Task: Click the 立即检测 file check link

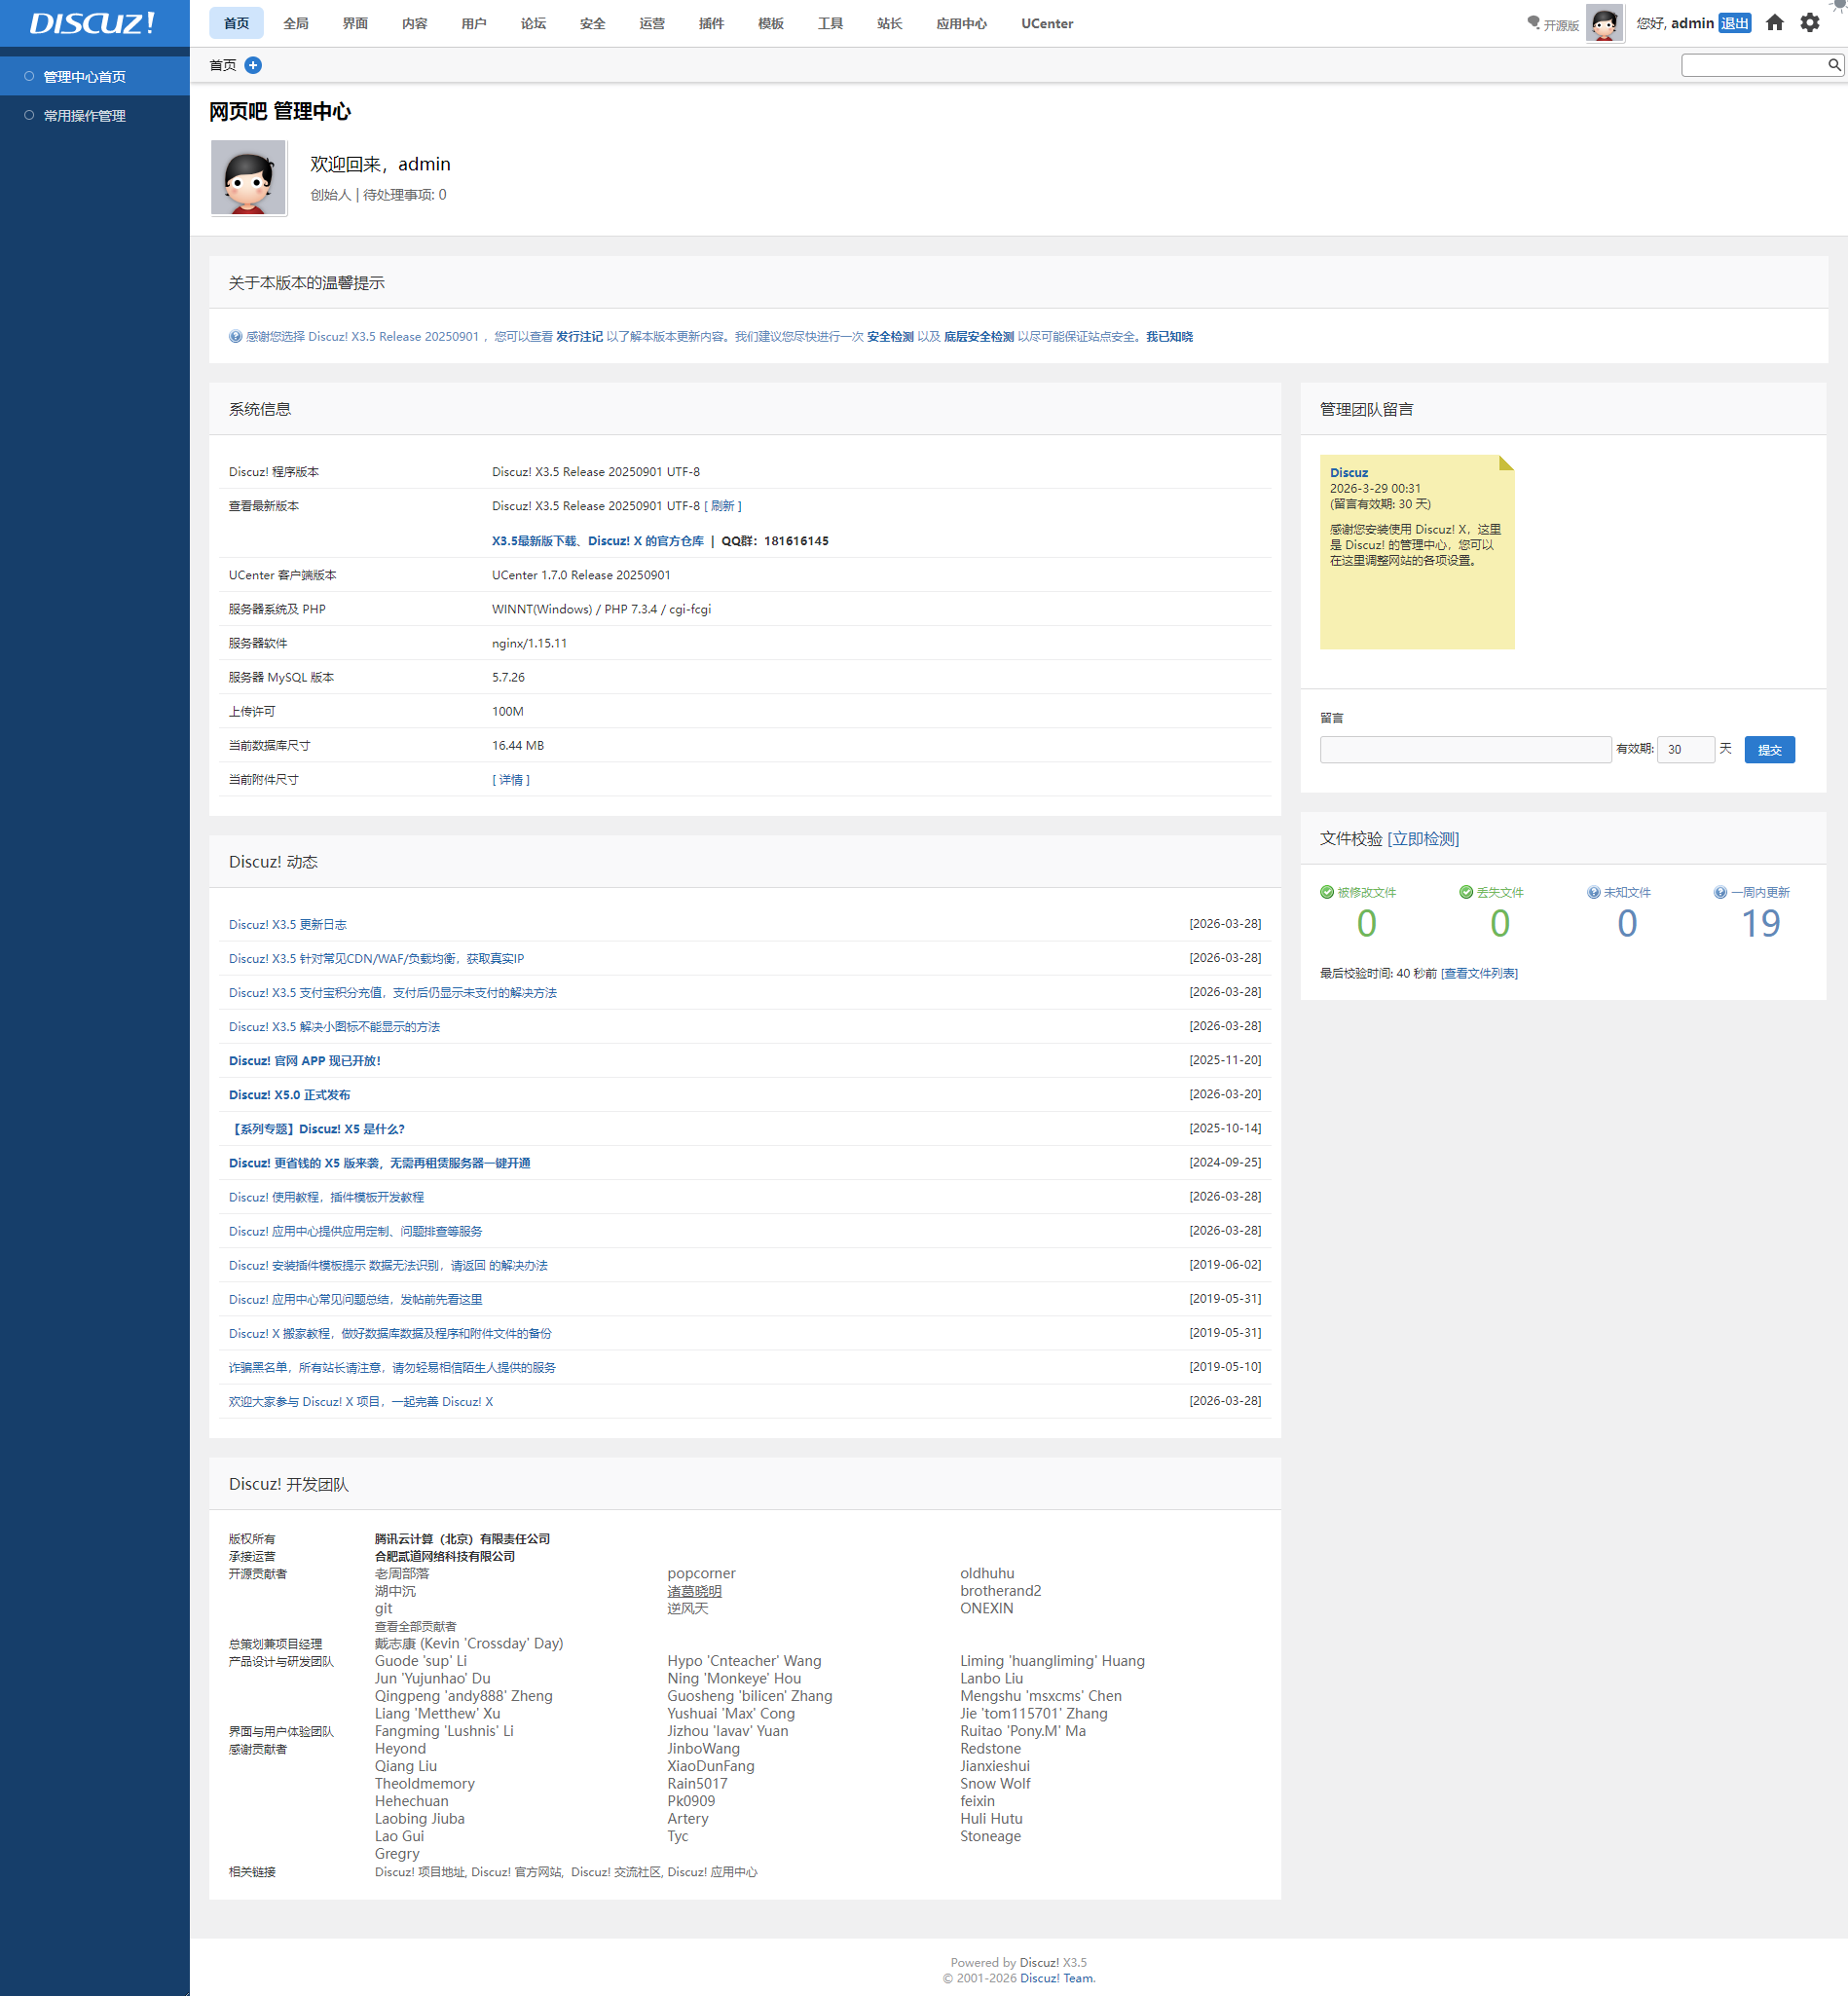Action: tap(1423, 839)
